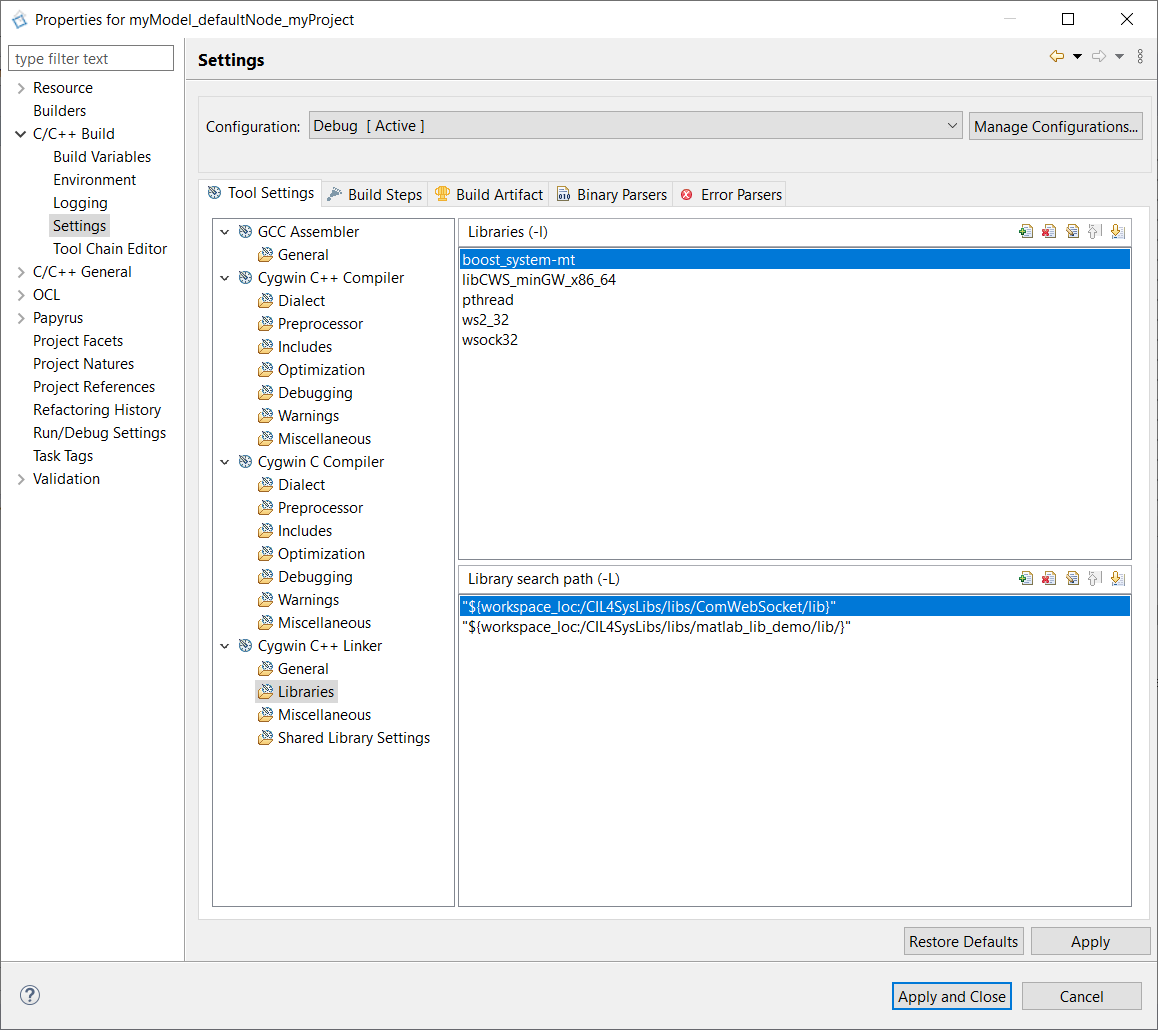Delete selected entry in Libraries (-l) toolbar
The height and width of the screenshot is (1030, 1158).
(x=1049, y=232)
